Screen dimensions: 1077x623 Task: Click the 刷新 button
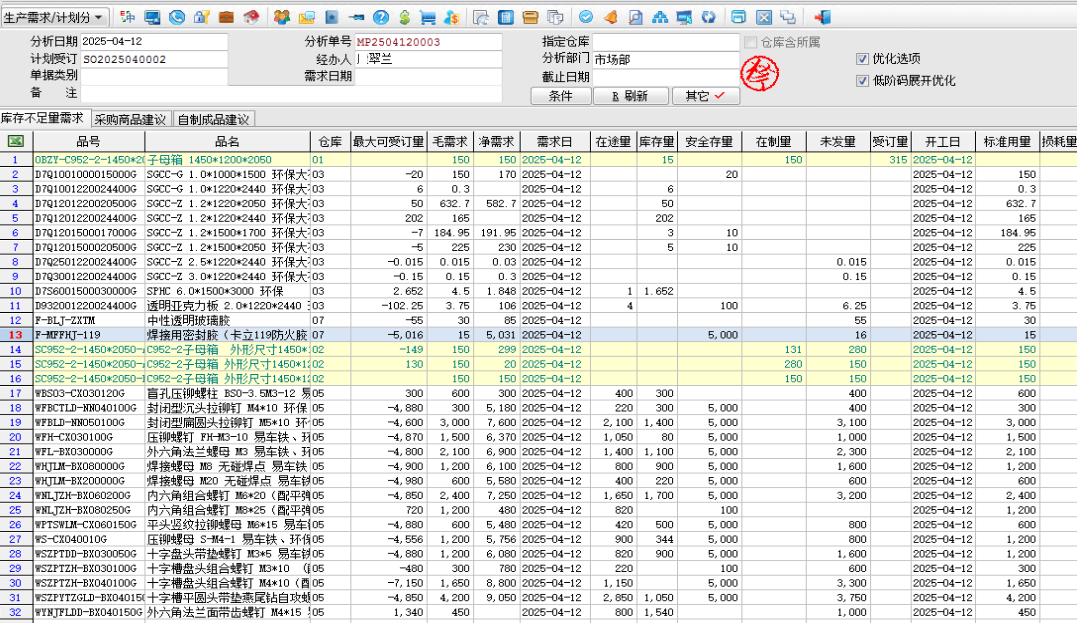[x=630, y=96]
